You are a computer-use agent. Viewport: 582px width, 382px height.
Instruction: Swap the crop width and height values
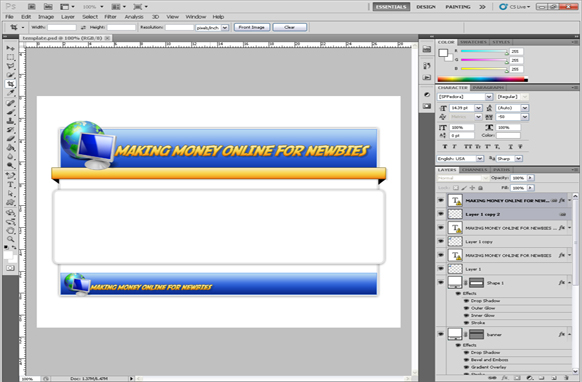pos(83,27)
